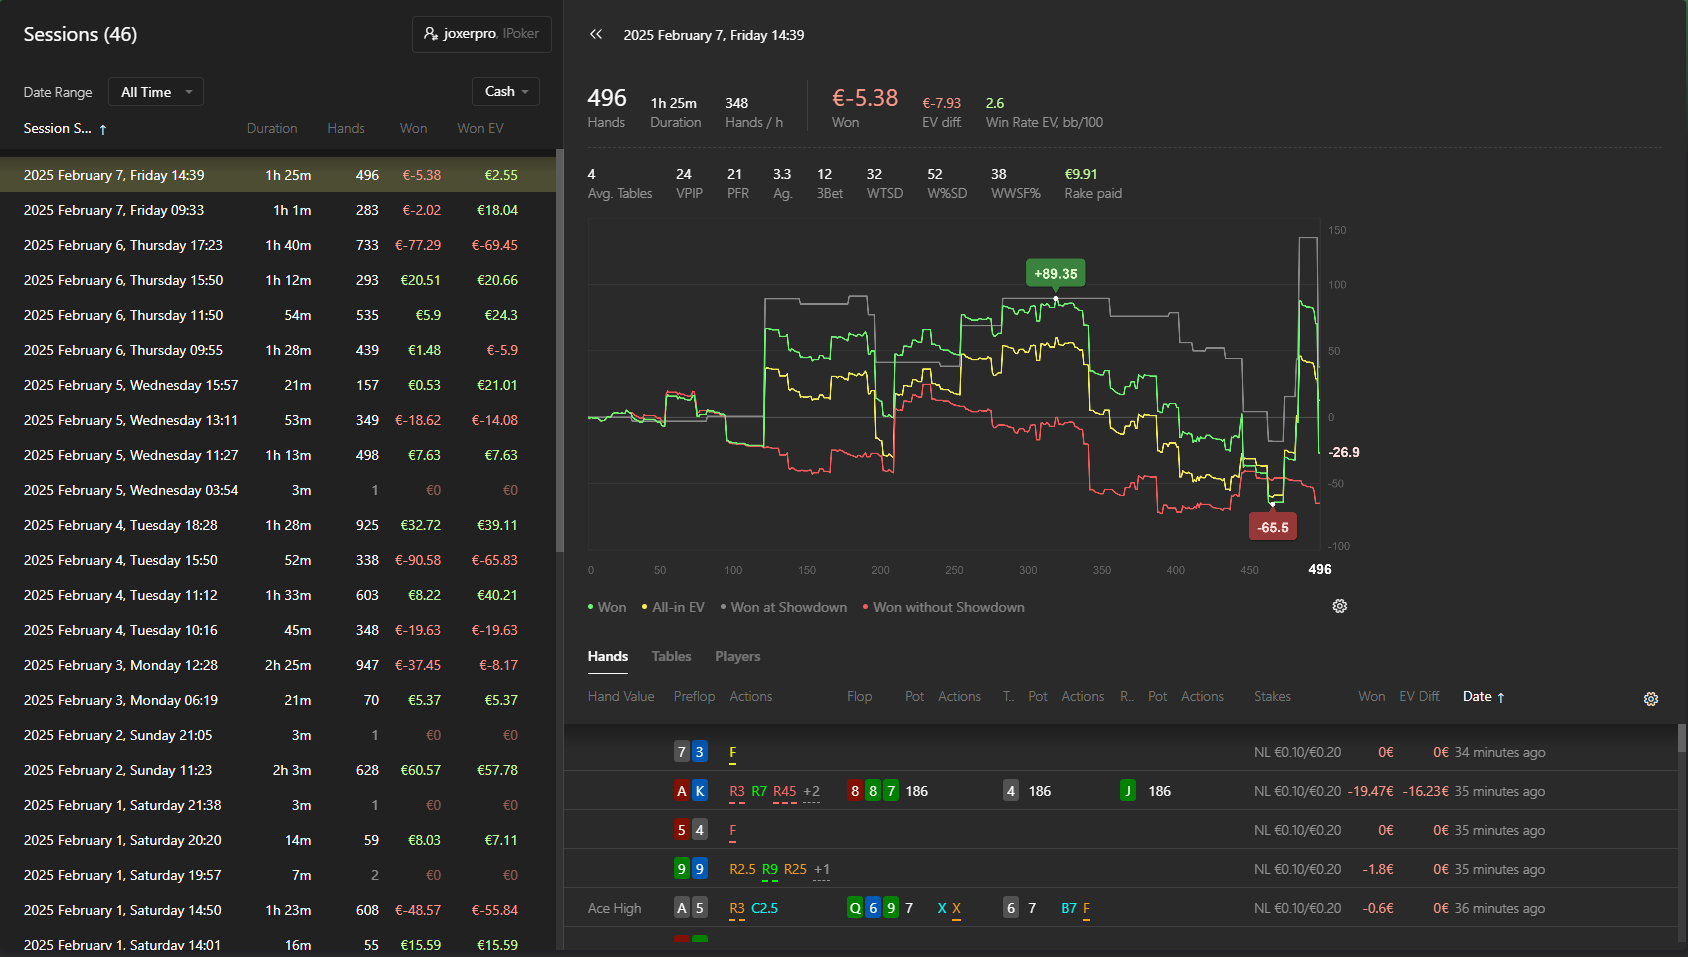Select session February 4, Tuesday 10:16
The image size is (1688, 957).
[x=277, y=630]
